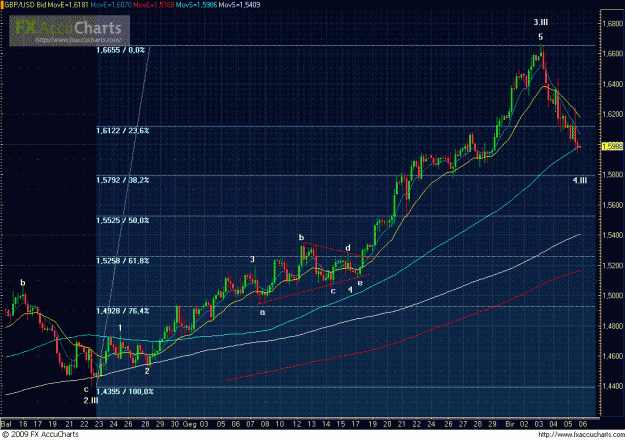
Task: Select the "1,6600" price axis value
Action: [x=613, y=54]
